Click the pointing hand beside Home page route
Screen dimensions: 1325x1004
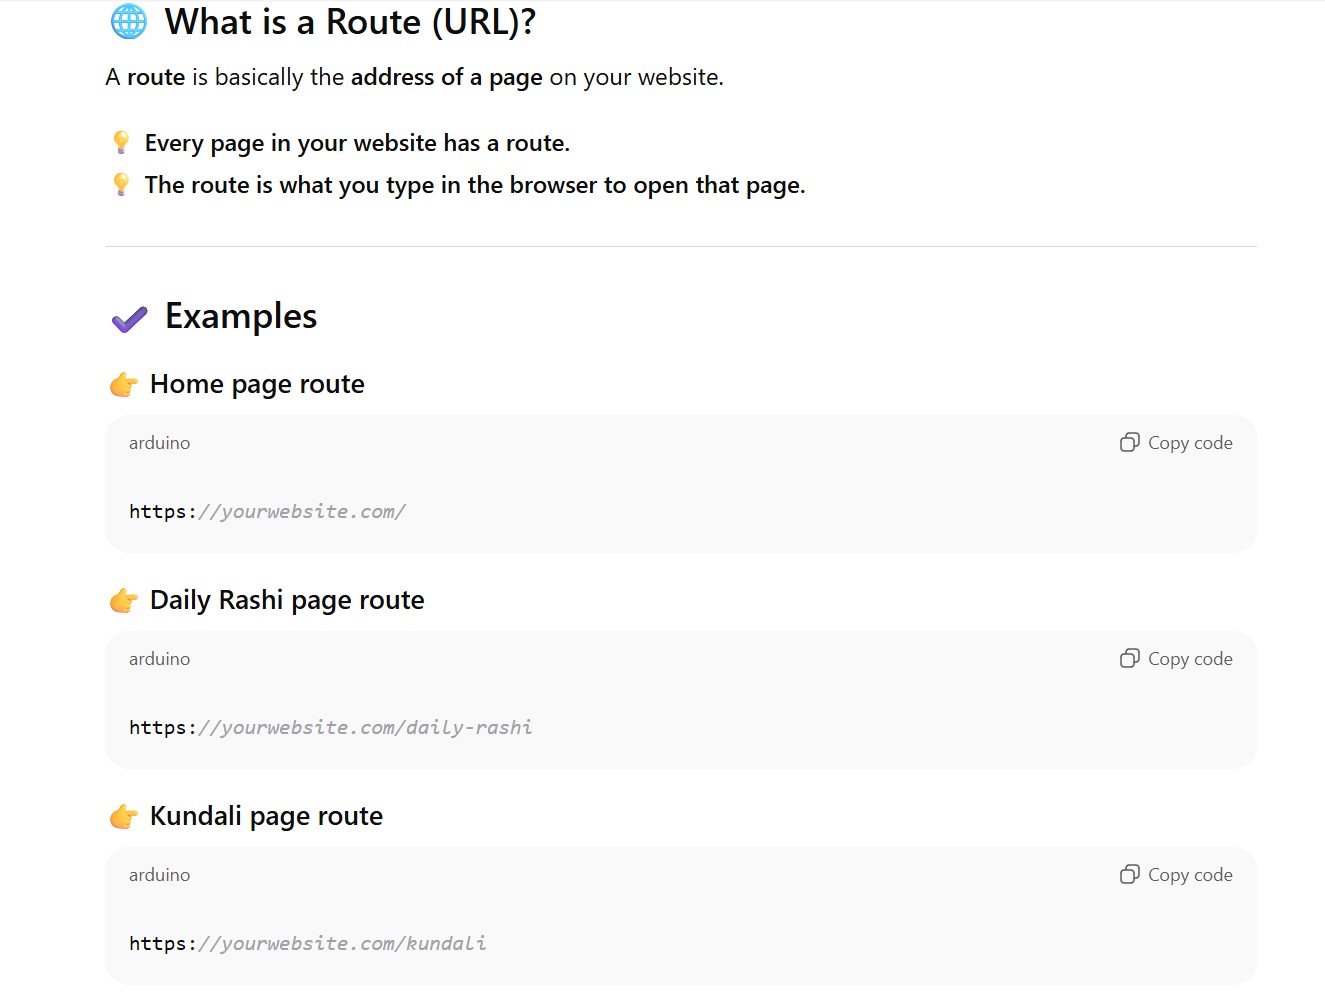click(124, 384)
